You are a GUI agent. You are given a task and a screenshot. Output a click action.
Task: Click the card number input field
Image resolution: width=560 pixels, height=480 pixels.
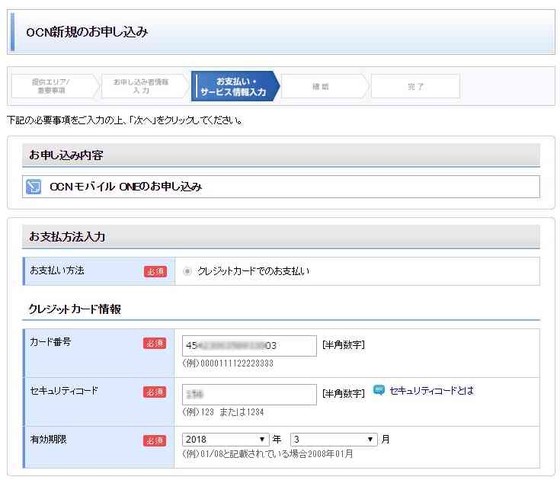(249, 346)
